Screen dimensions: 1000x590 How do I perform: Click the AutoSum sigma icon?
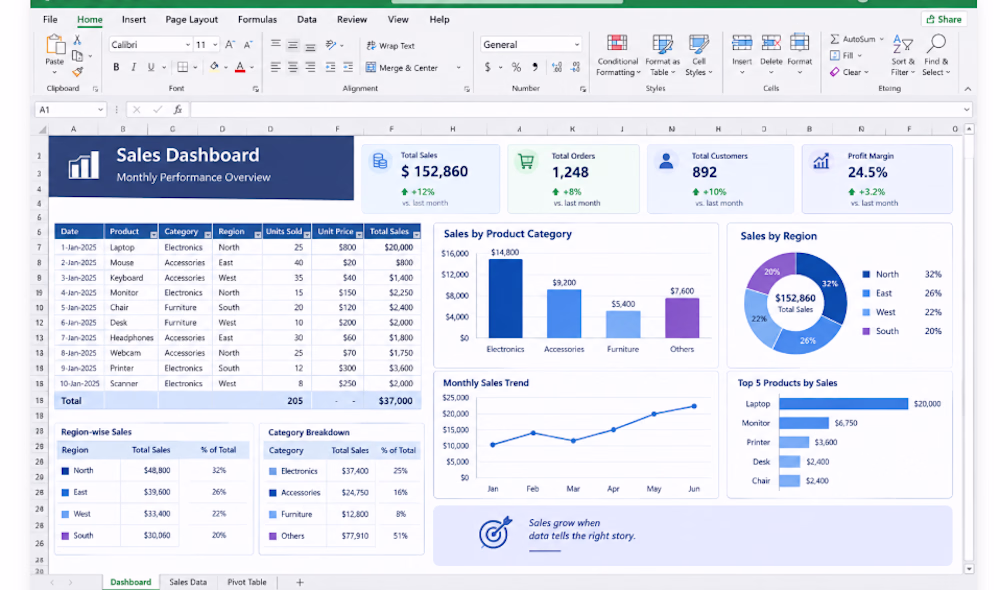click(835, 39)
